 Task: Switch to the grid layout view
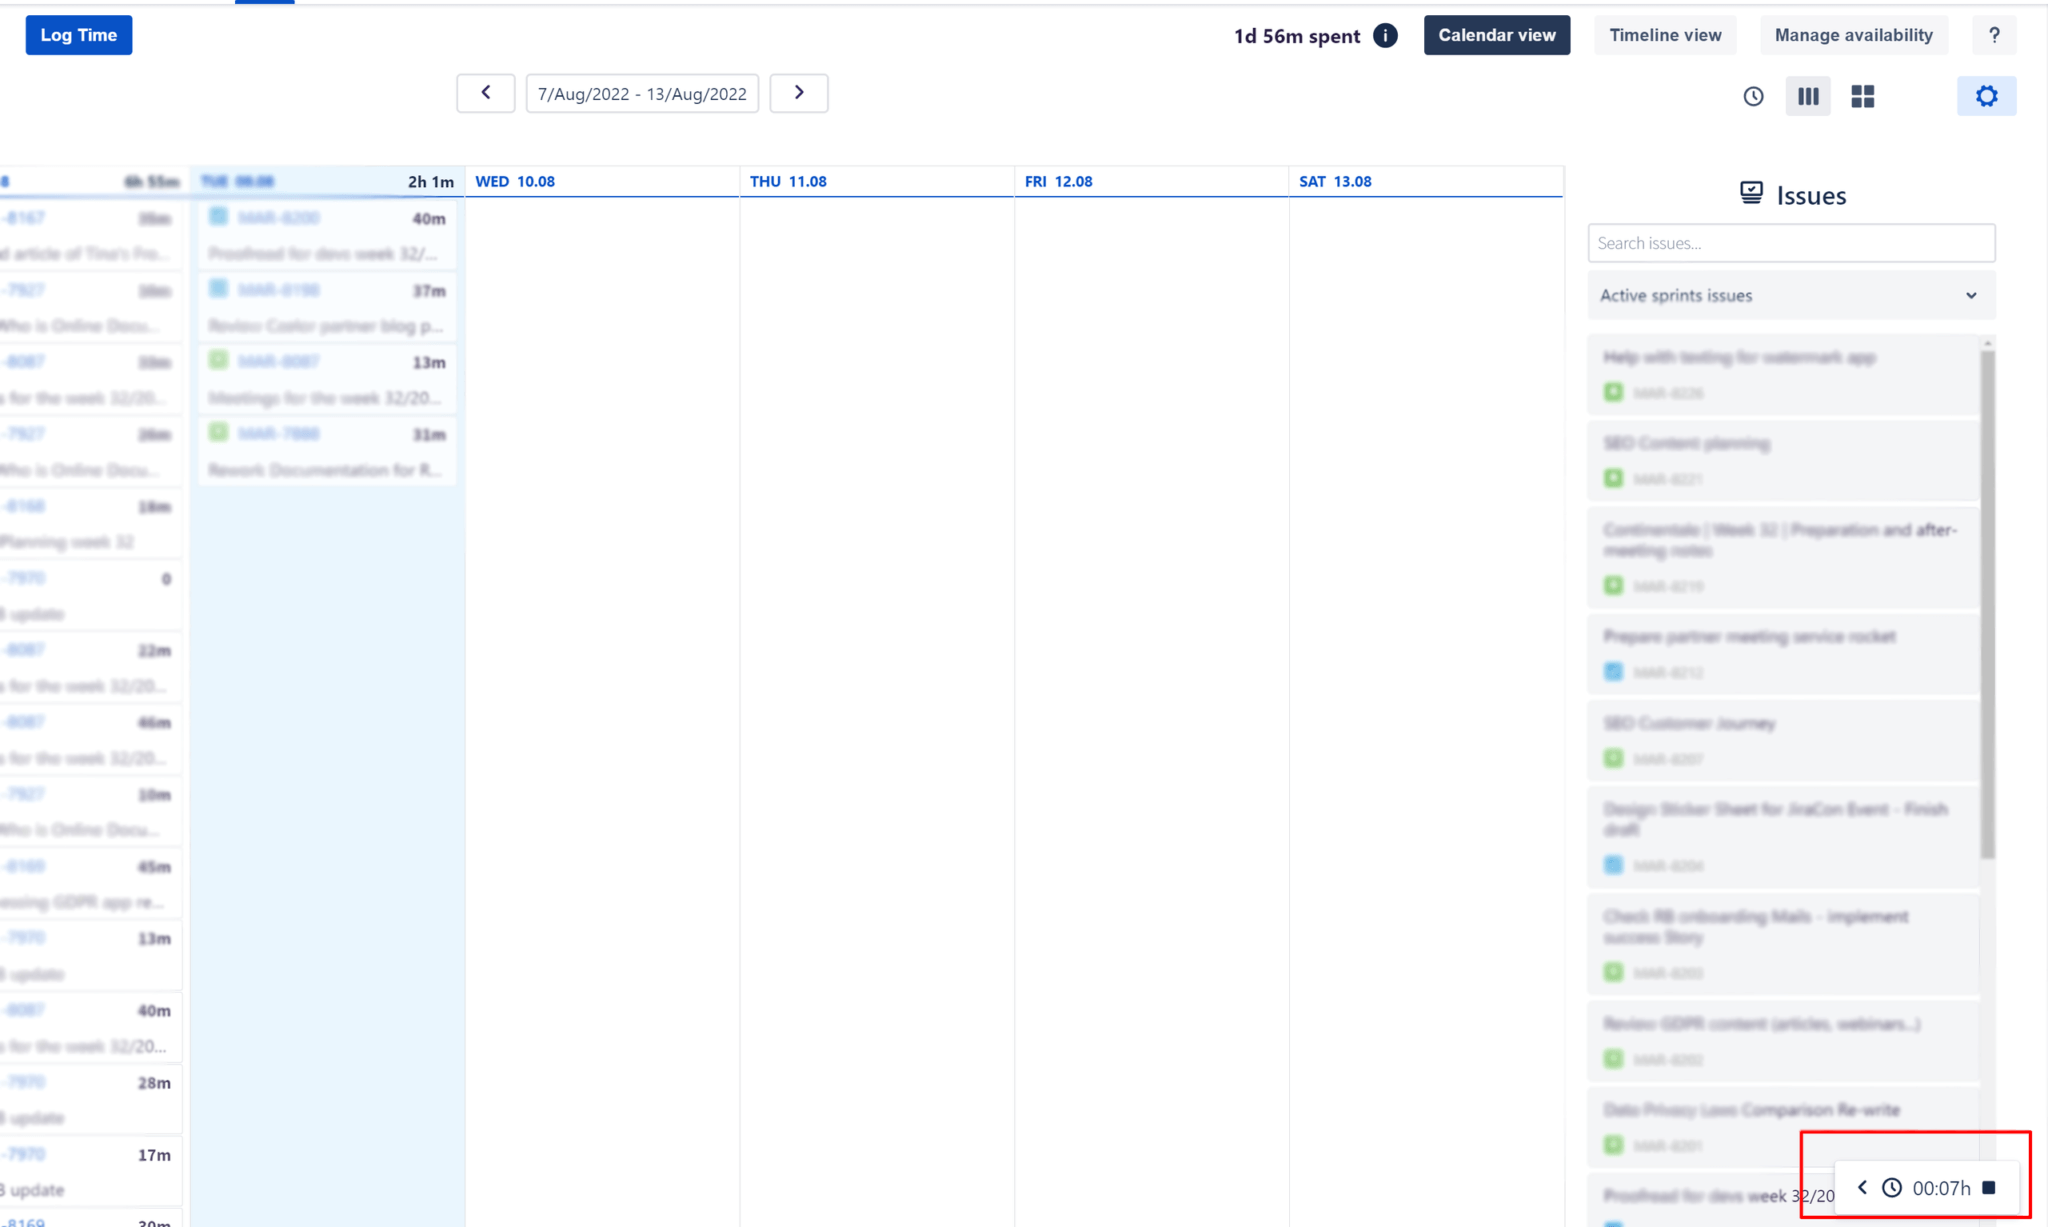point(1862,96)
